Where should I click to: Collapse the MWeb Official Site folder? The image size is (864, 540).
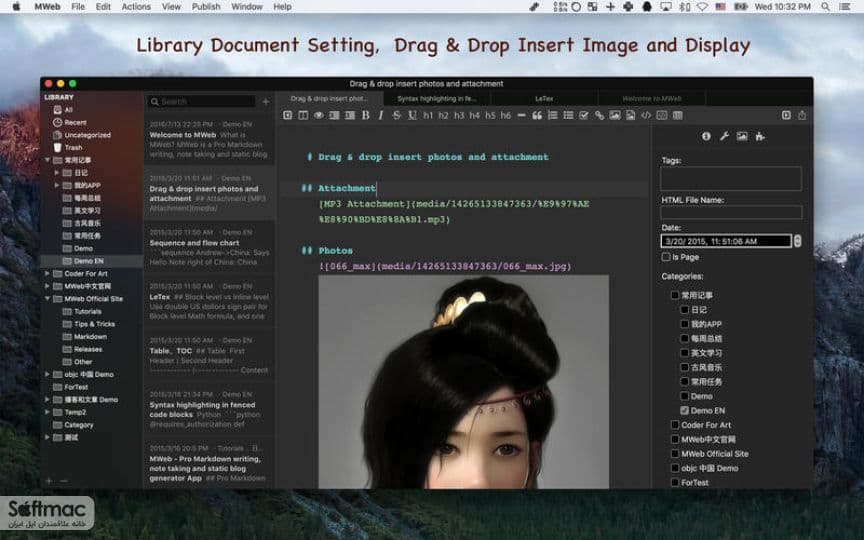(47, 299)
